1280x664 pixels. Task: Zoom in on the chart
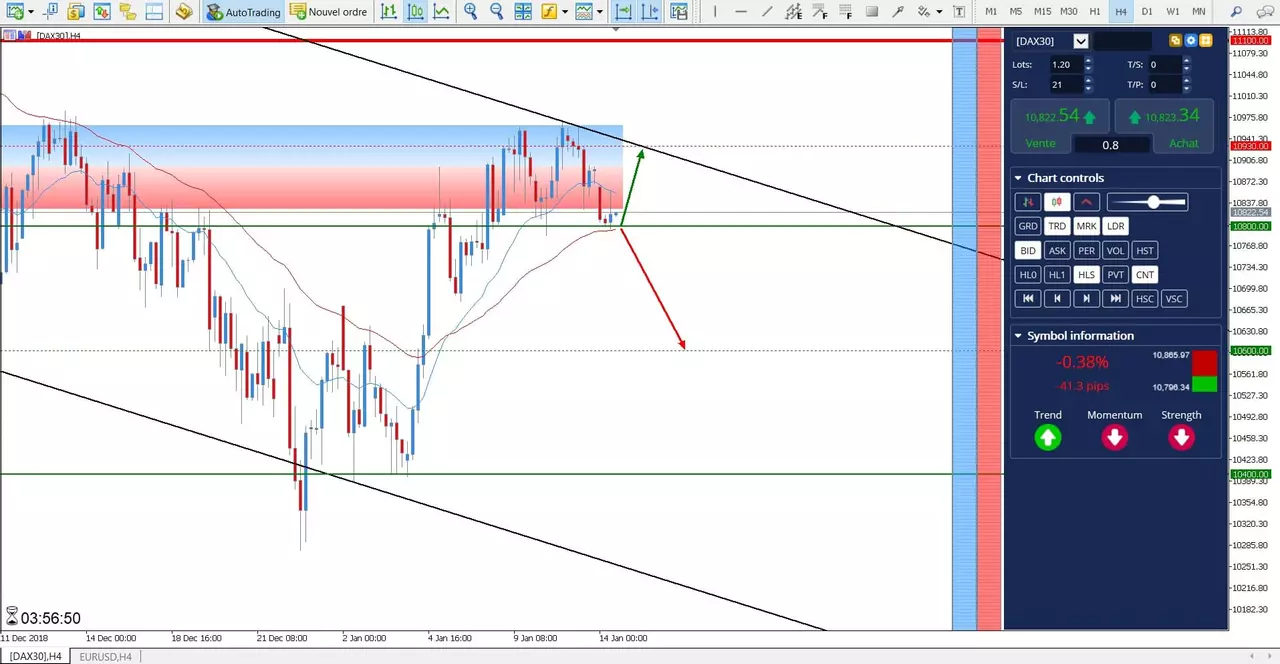click(471, 12)
